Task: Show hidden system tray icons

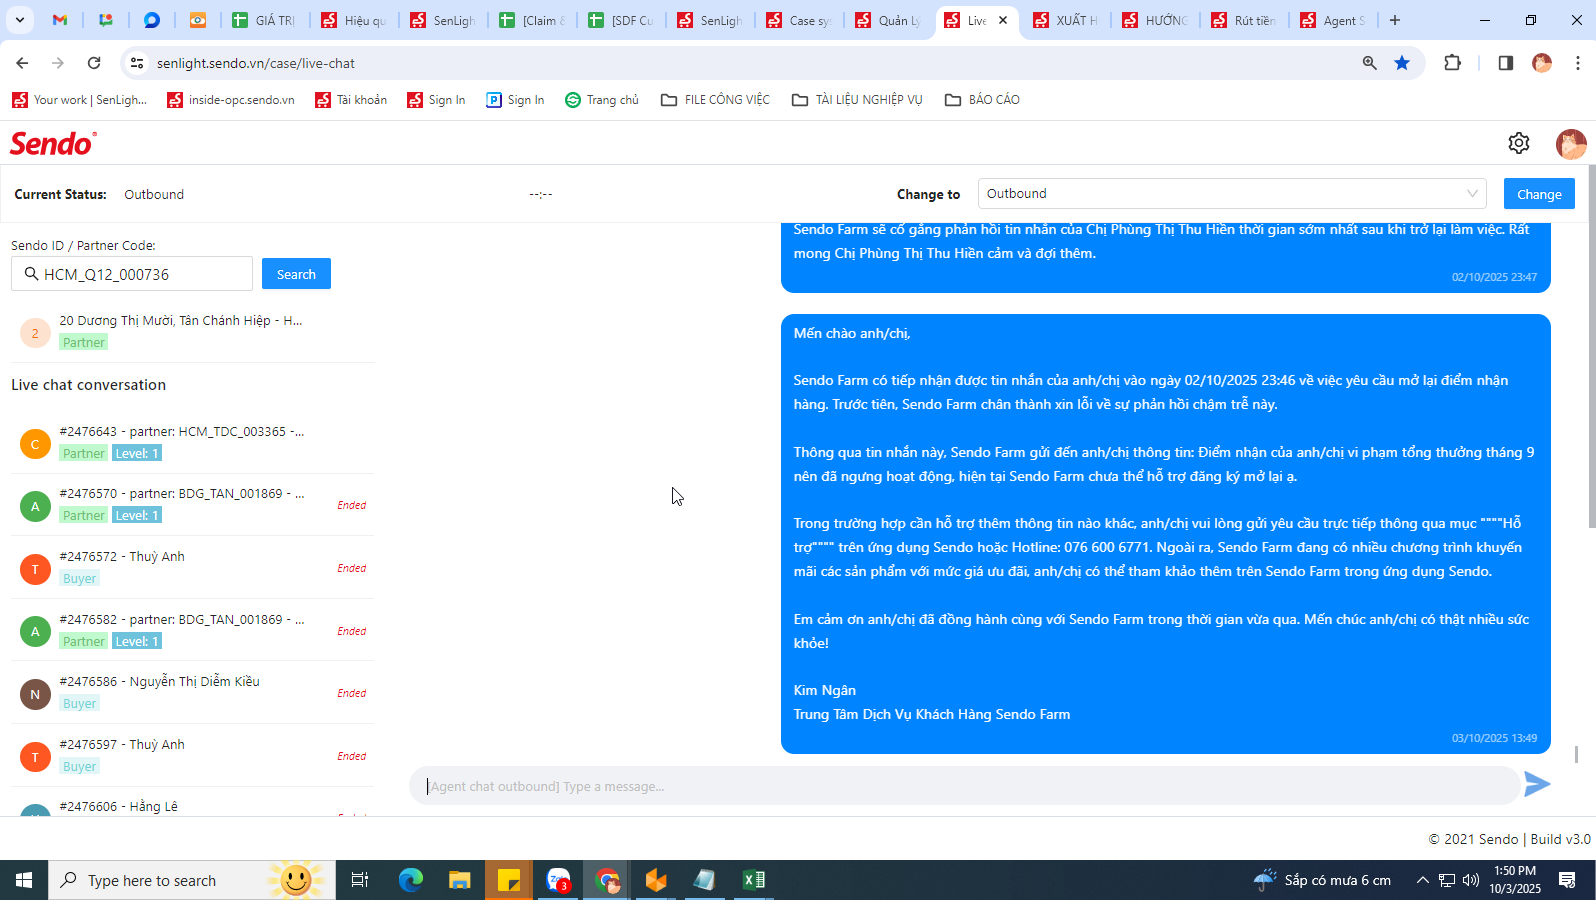Action: (x=1422, y=880)
